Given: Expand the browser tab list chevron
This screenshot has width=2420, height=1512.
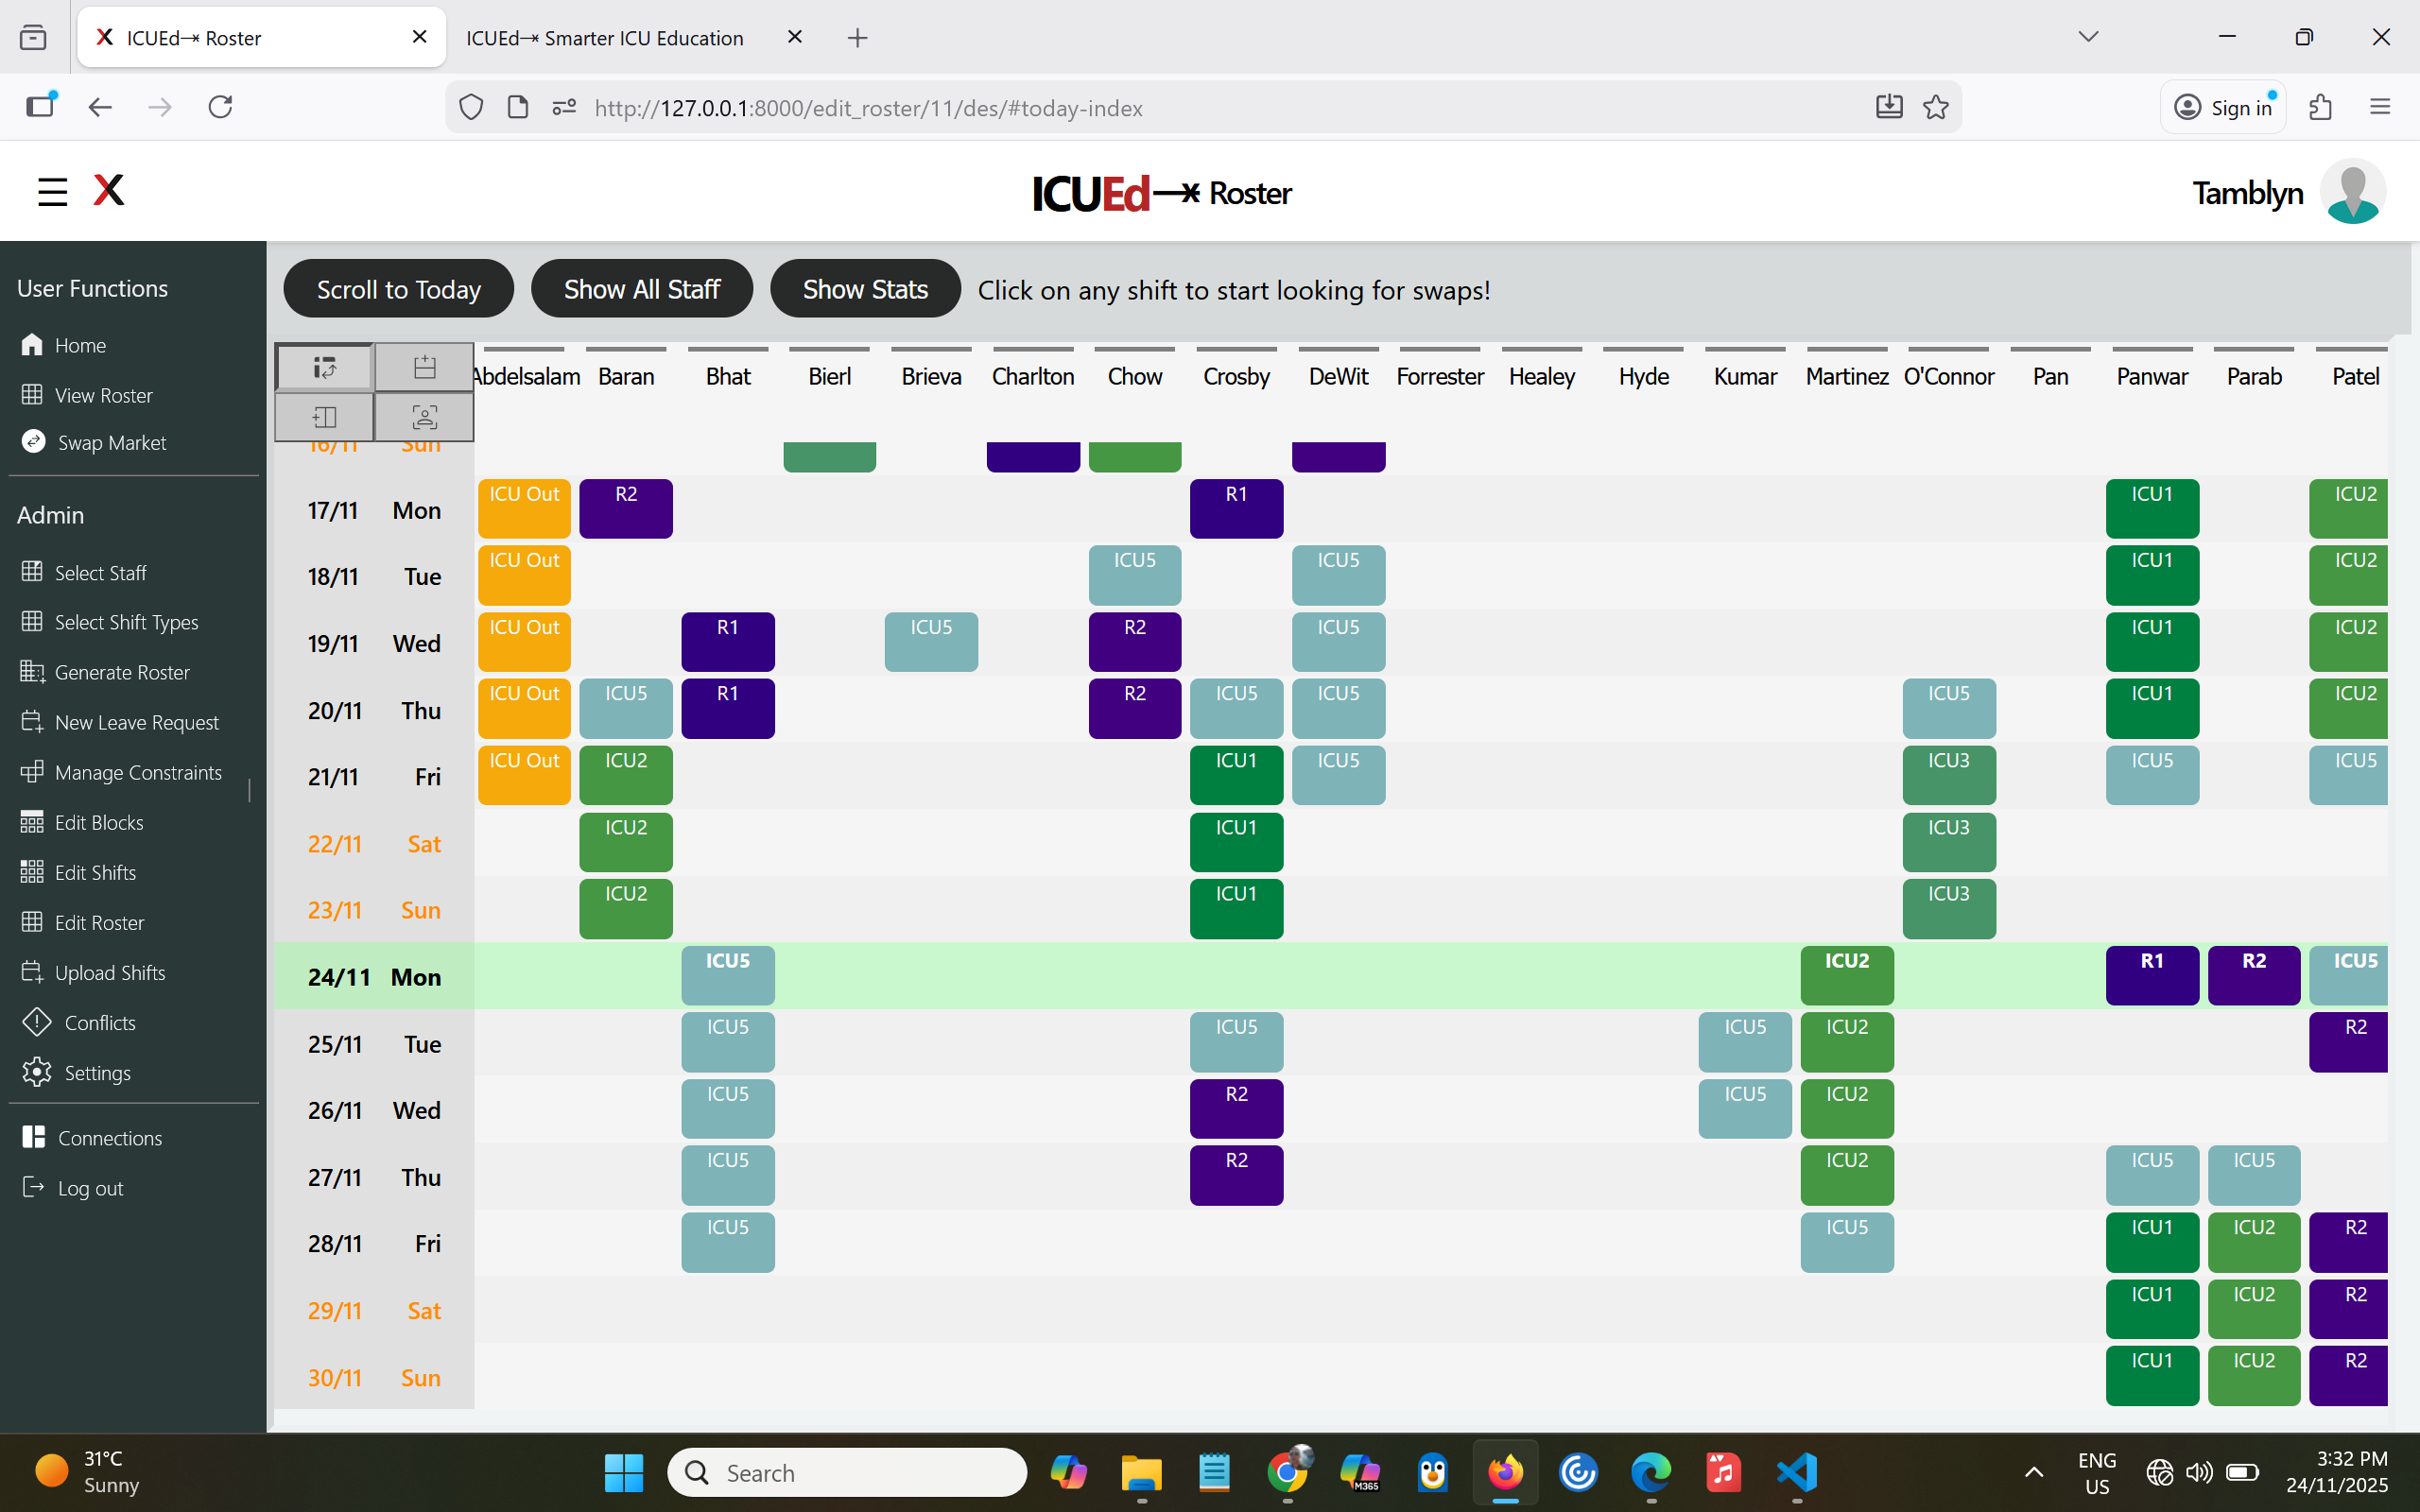Looking at the screenshot, I should pos(2088,37).
